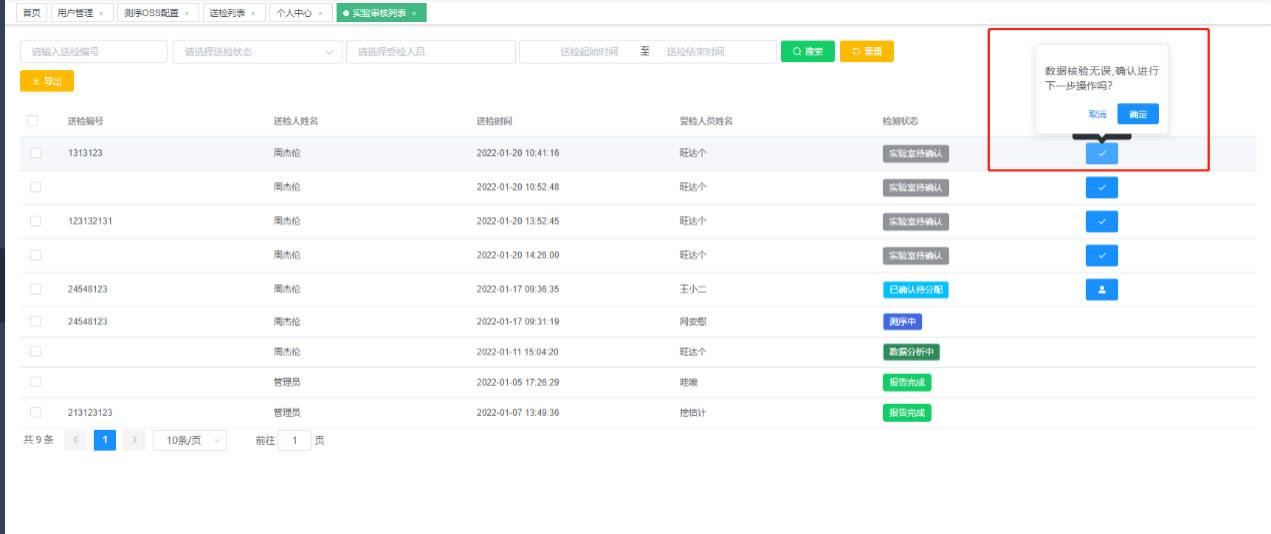The width and height of the screenshot is (1271, 534).
Task: Go to the 首页 tab
Action: pyautogui.click(x=33, y=13)
